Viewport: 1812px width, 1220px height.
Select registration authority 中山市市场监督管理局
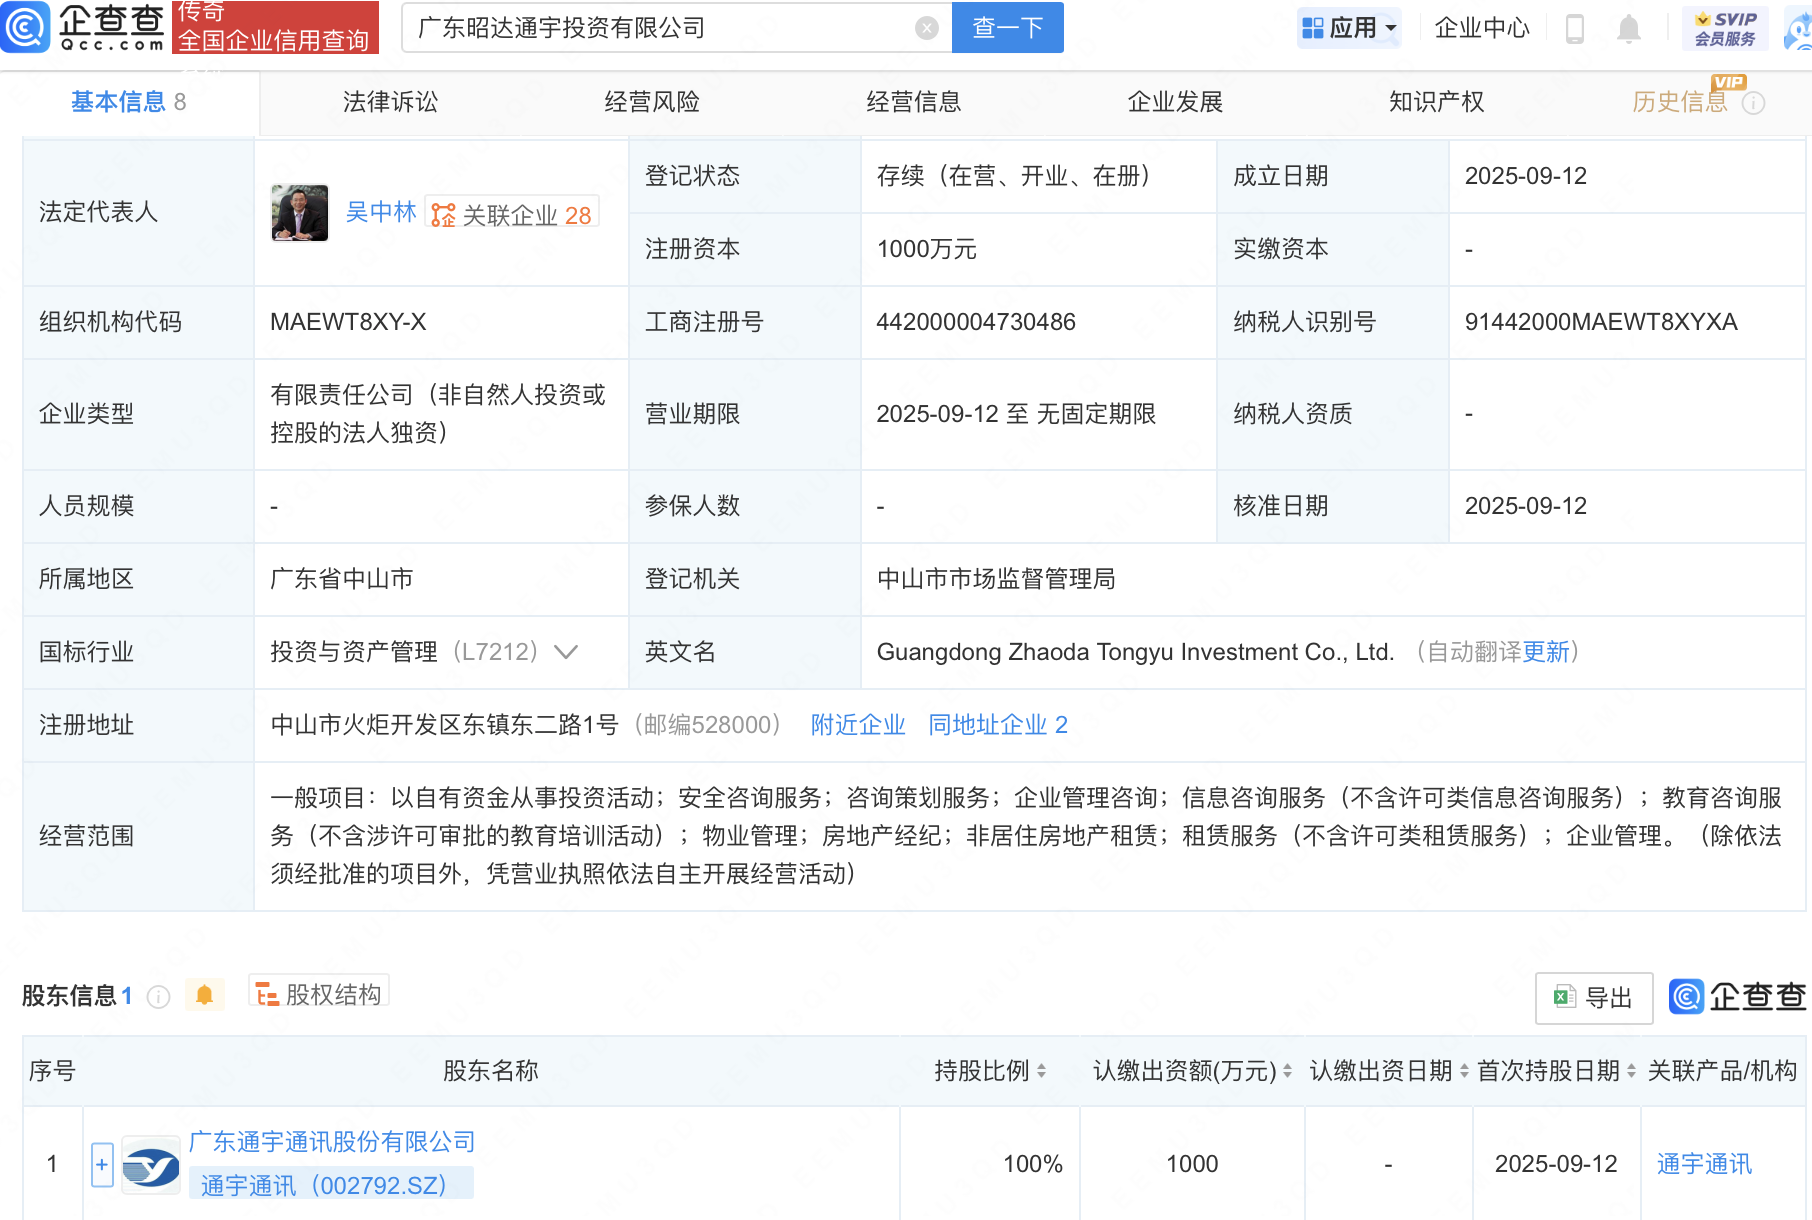(x=996, y=579)
